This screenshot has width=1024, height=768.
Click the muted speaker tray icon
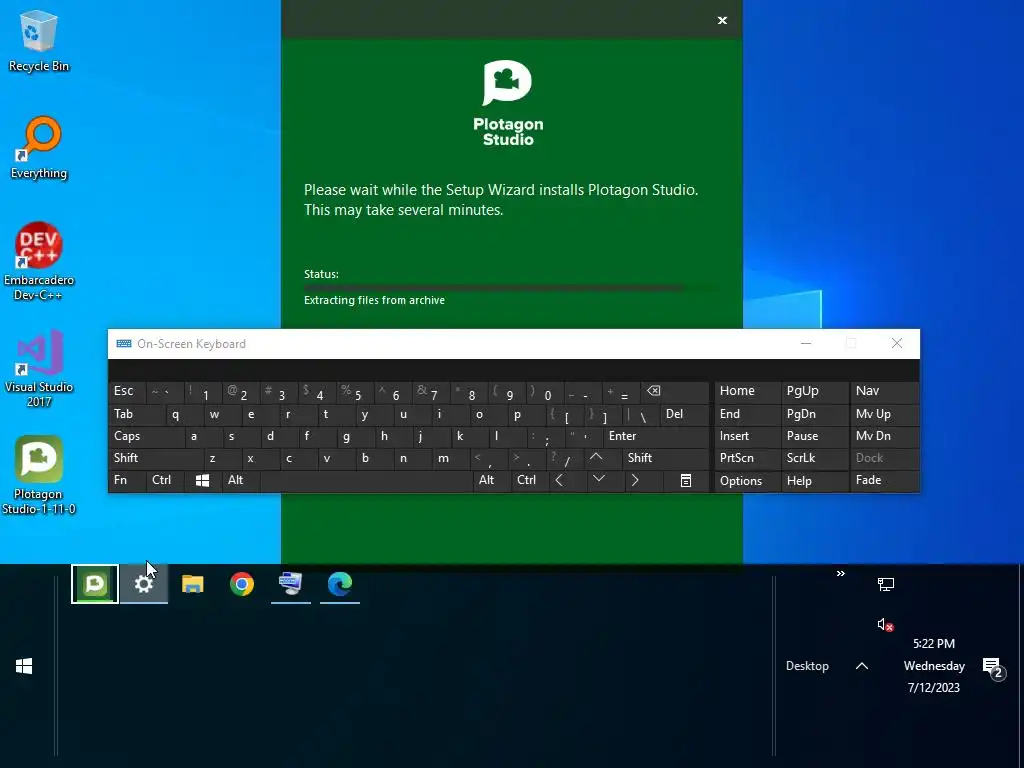(x=885, y=625)
